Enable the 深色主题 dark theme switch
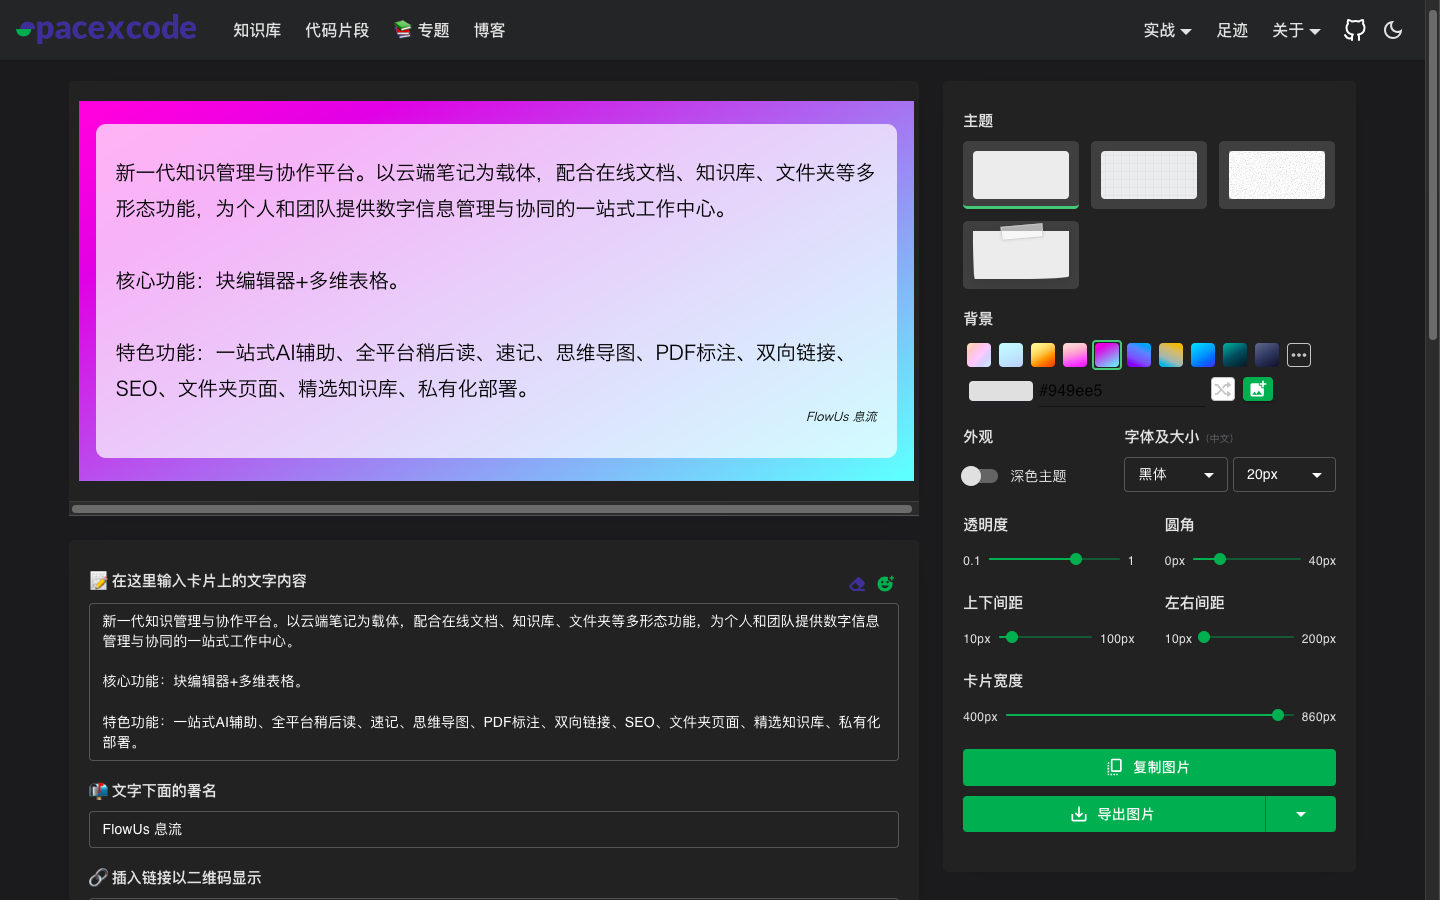The height and width of the screenshot is (900, 1440). click(x=979, y=476)
